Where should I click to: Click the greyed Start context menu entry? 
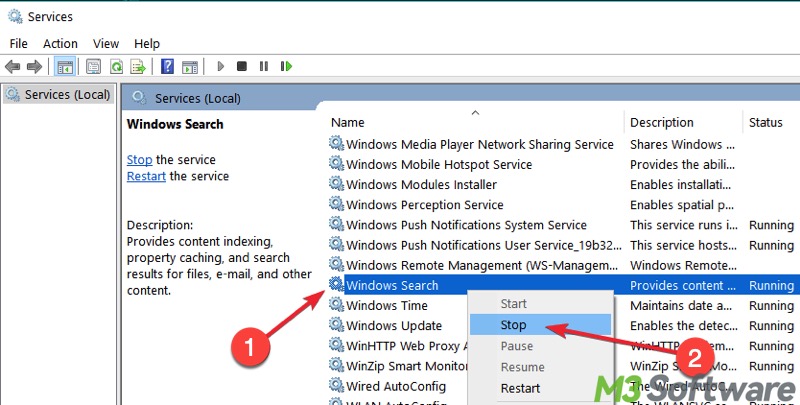(x=540, y=304)
